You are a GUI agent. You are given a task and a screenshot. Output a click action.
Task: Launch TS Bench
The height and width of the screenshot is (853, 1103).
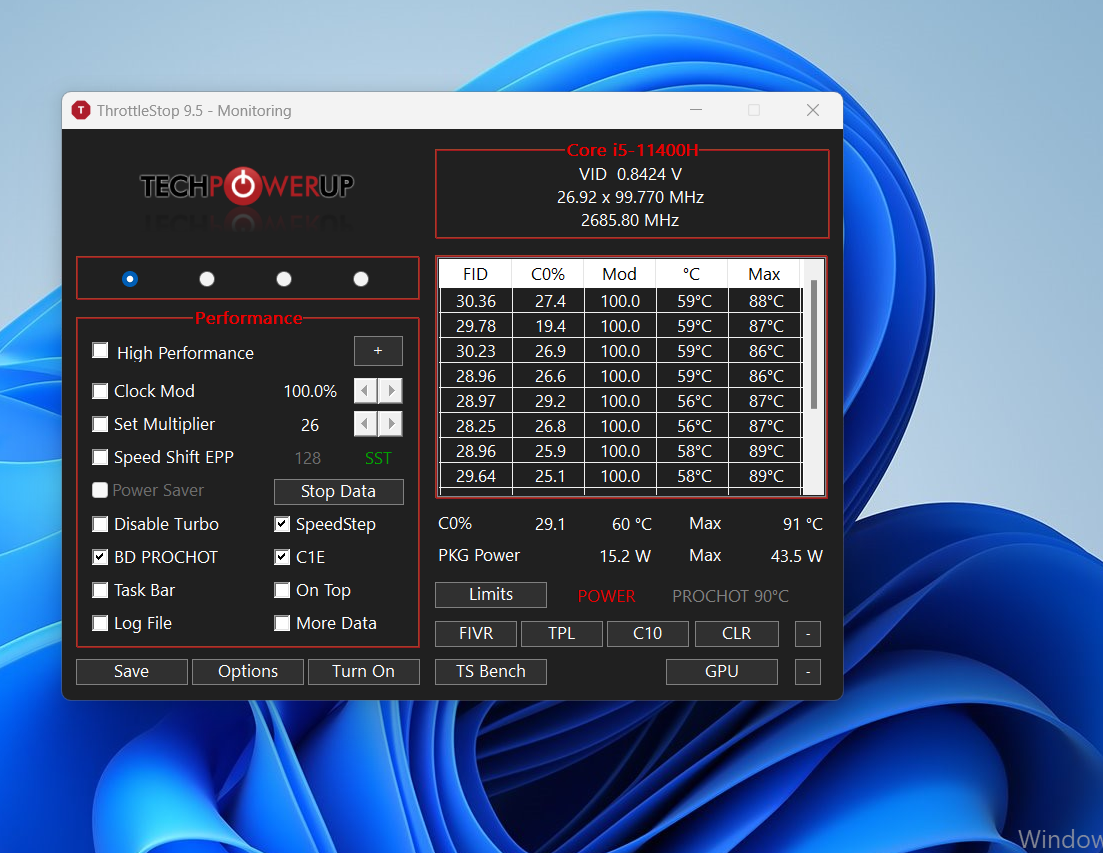[491, 672]
